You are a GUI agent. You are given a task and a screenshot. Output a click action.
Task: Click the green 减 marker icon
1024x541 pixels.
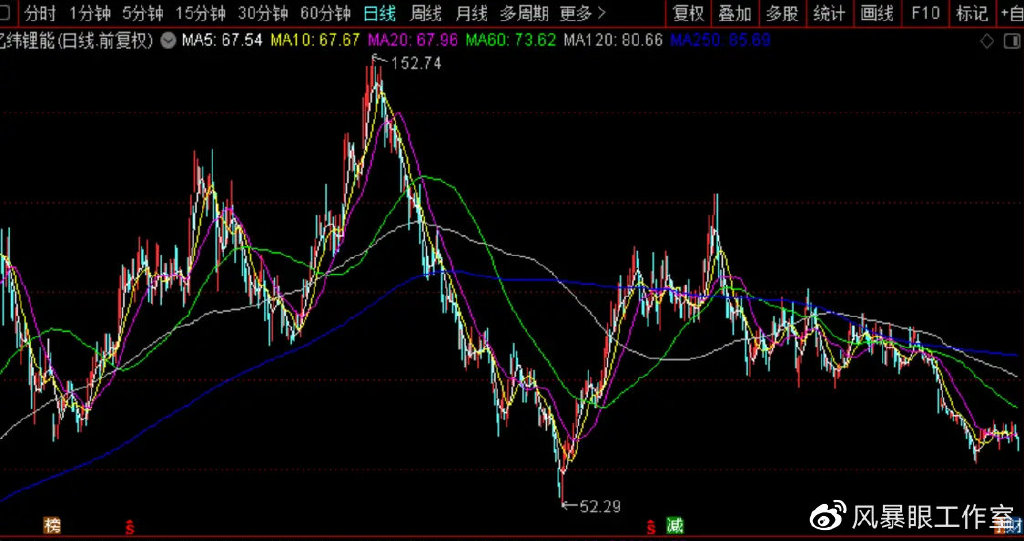[675, 524]
